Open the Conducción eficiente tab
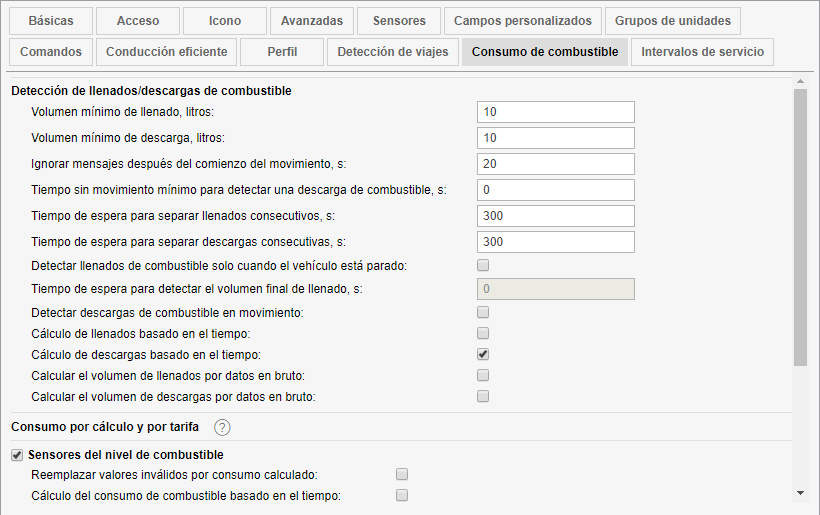The width and height of the screenshot is (820, 515). (167, 52)
